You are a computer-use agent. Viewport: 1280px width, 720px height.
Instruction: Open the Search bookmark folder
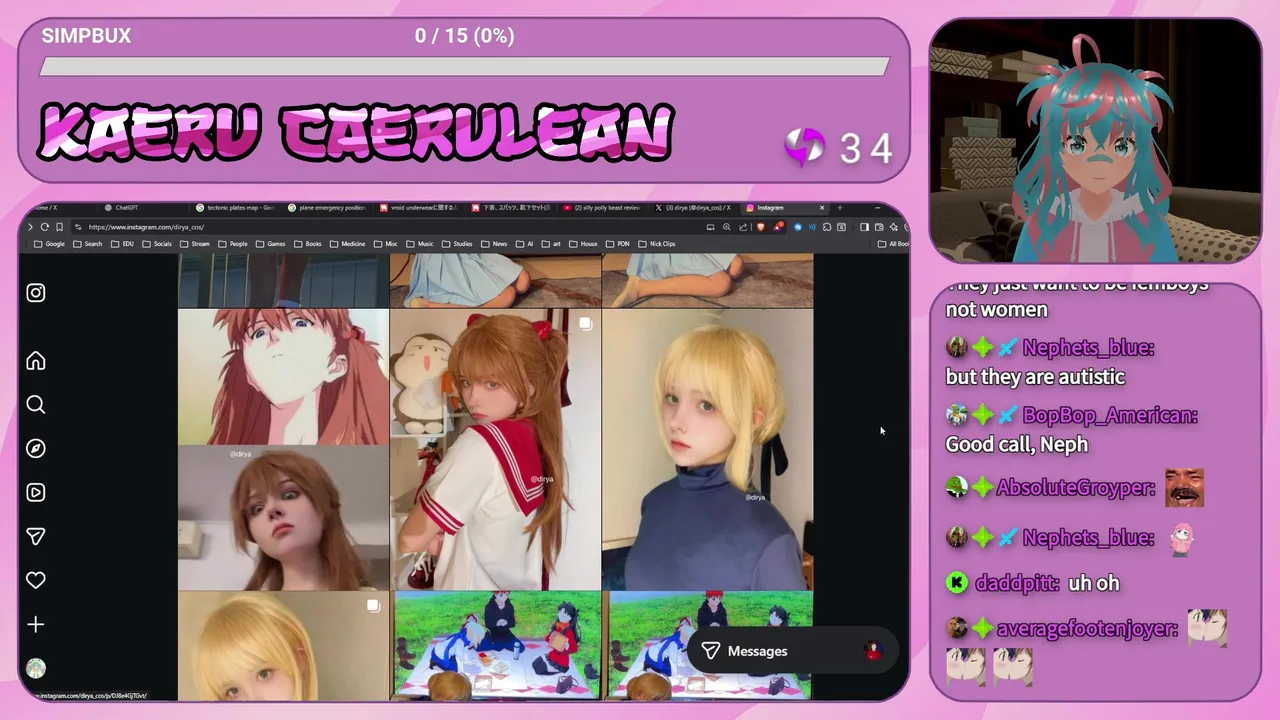tap(87, 243)
